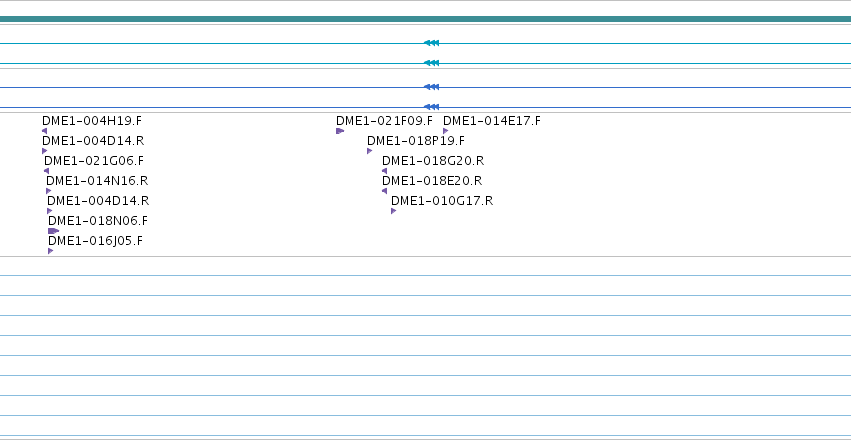The height and width of the screenshot is (440, 851).
Task: Select the DME1-018E20.R feature label
Action: (432, 181)
